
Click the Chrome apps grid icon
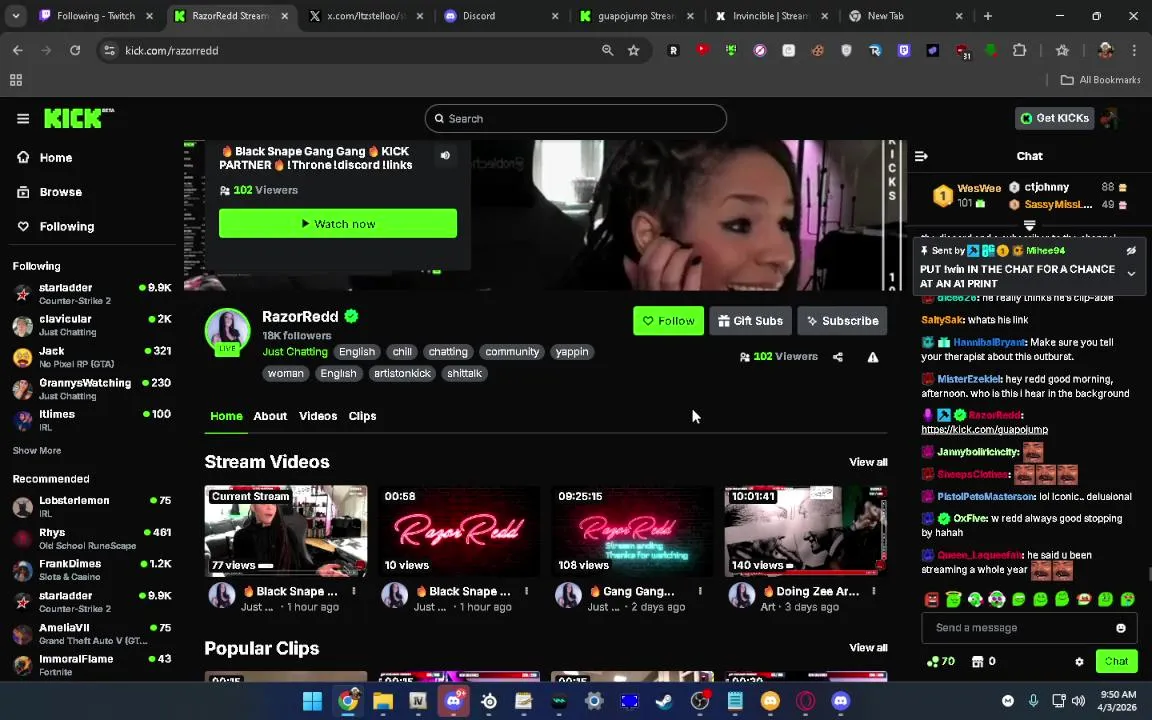coord(15,79)
